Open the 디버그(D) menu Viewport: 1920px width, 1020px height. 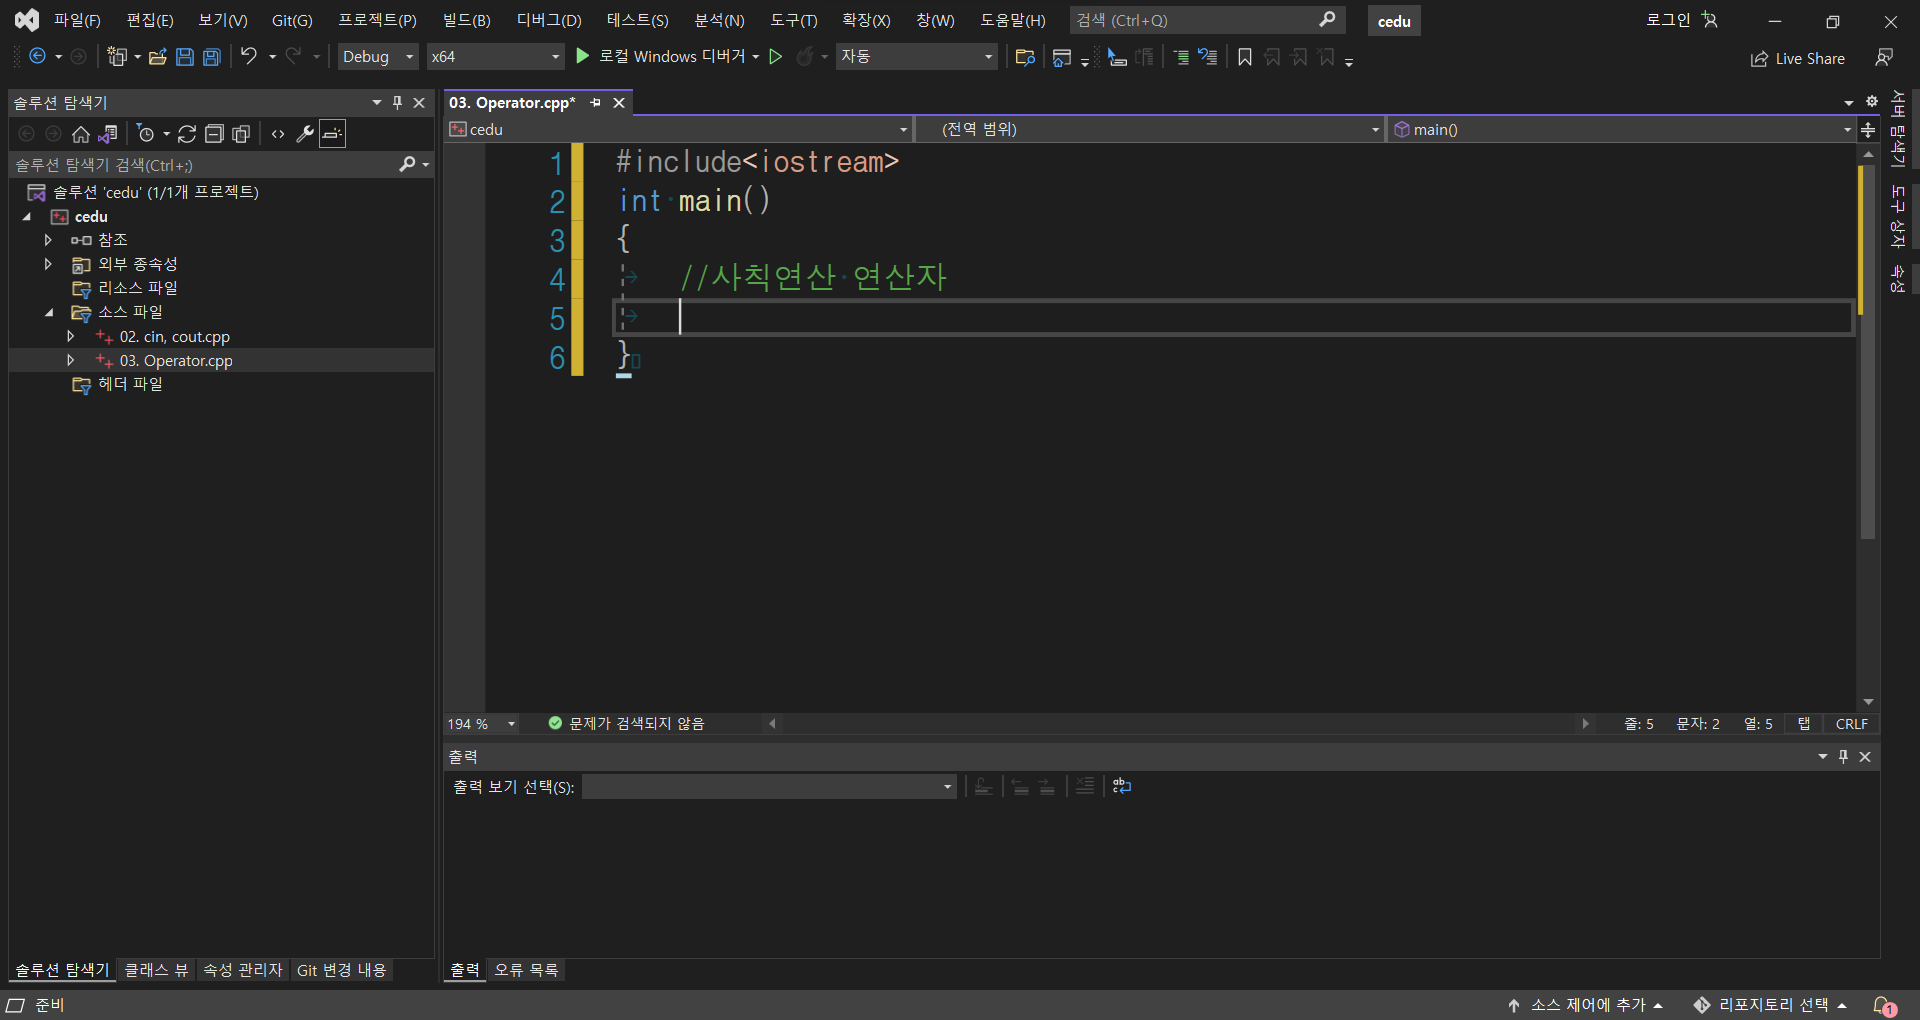[x=549, y=21]
